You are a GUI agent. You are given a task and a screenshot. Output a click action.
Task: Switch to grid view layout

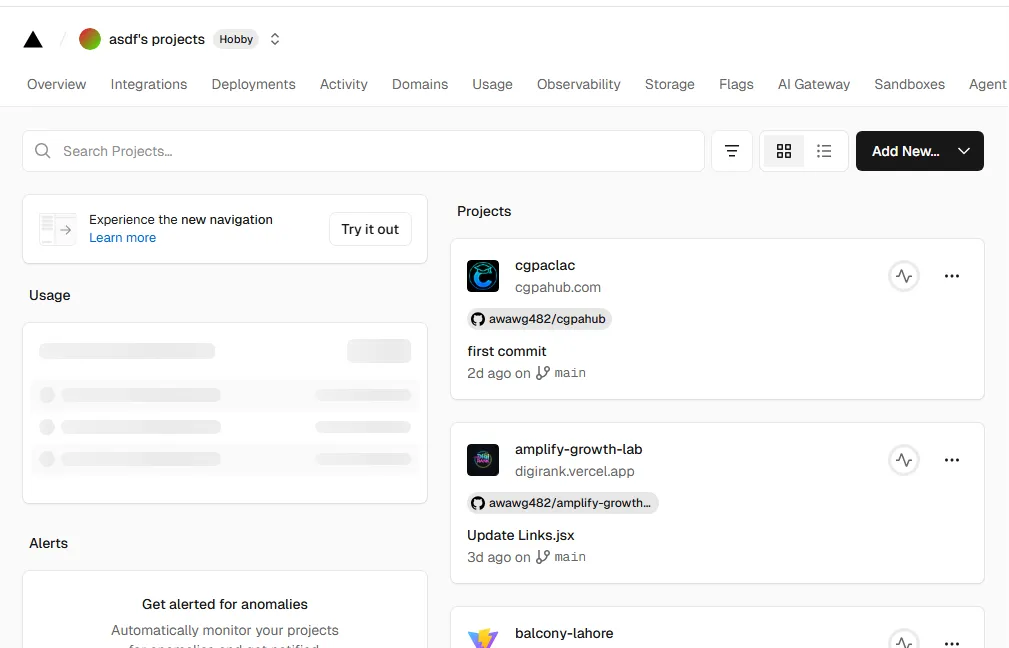pyautogui.click(x=784, y=151)
